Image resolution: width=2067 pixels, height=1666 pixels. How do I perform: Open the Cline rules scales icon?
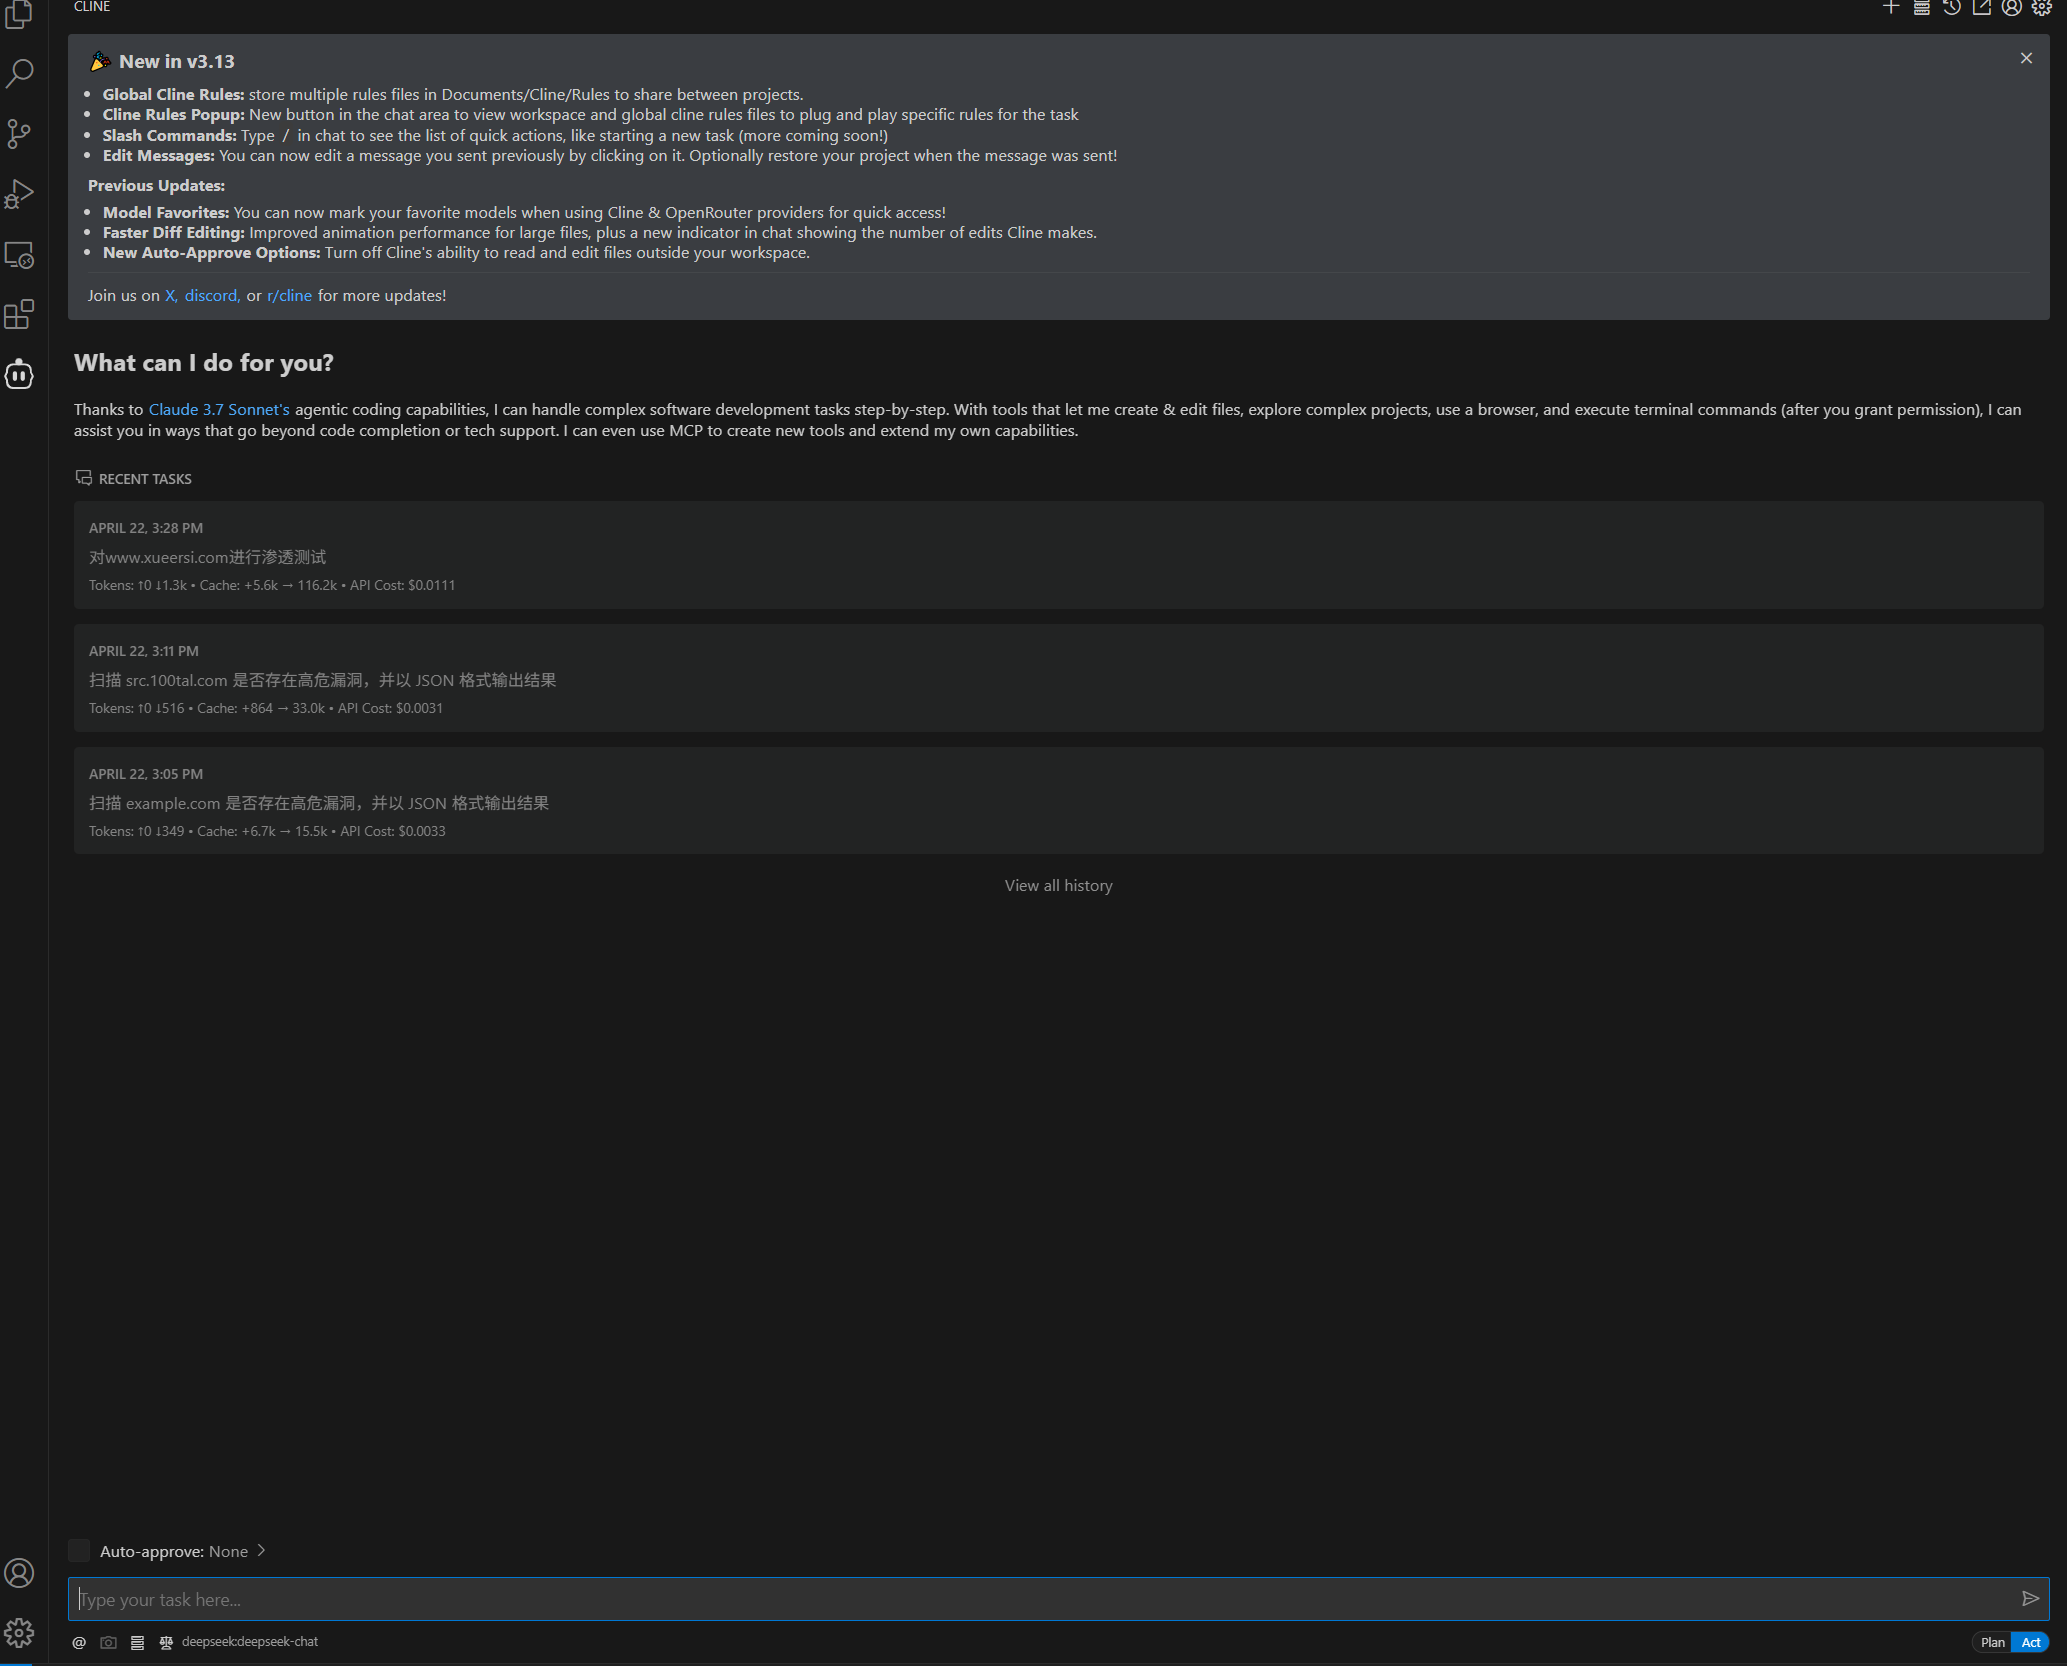coord(166,1642)
